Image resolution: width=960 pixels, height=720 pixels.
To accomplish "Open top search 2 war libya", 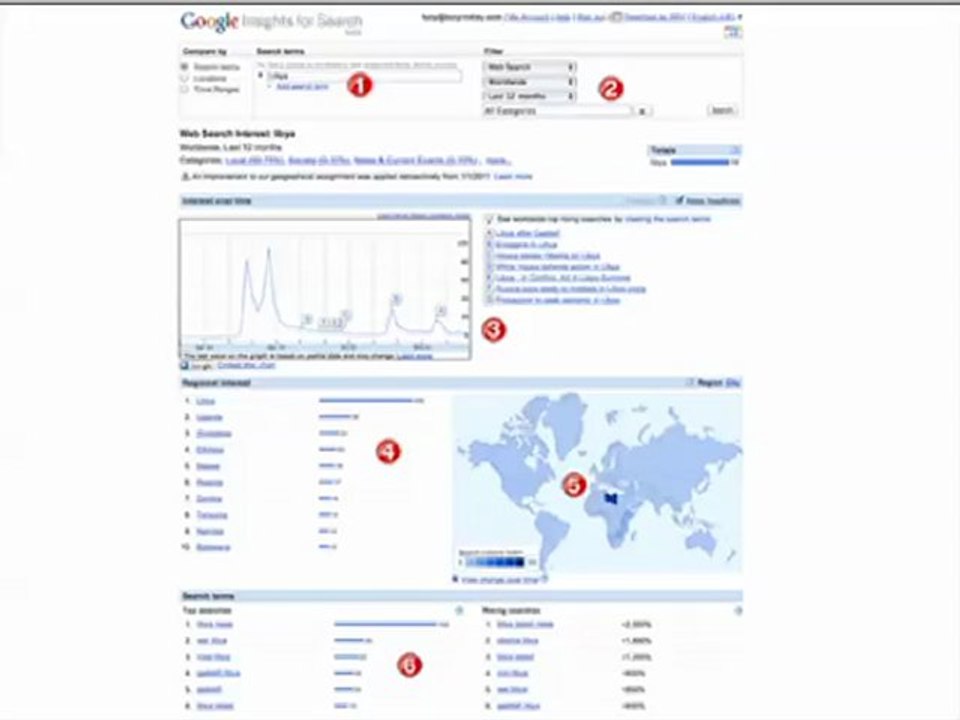I will pyautogui.click(x=212, y=641).
